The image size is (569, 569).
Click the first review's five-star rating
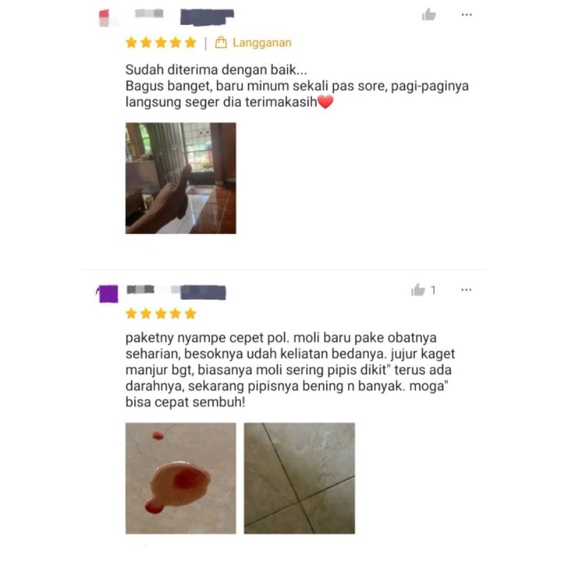(161, 43)
